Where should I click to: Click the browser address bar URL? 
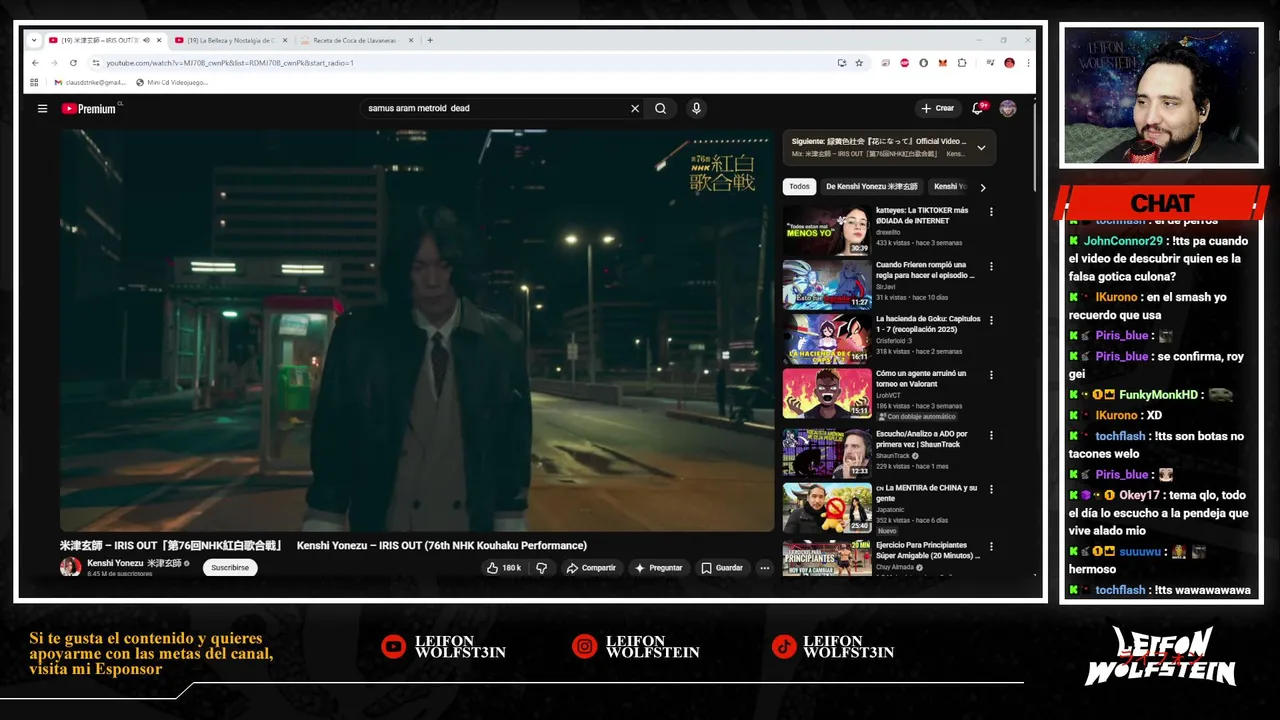tap(230, 63)
